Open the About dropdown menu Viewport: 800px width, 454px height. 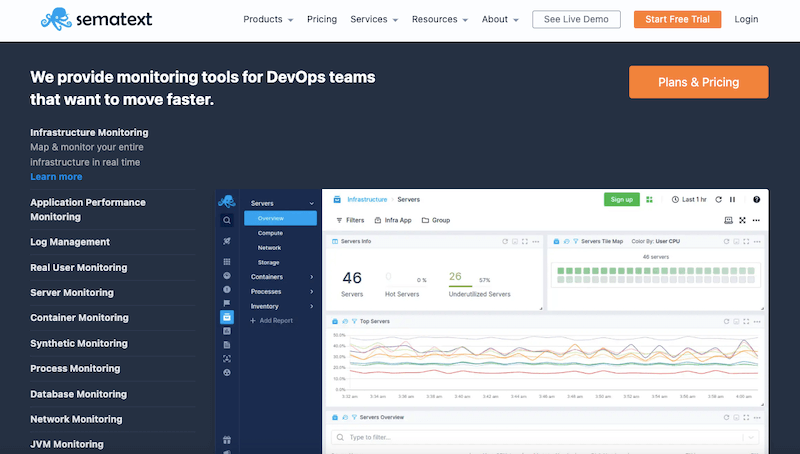(500, 19)
